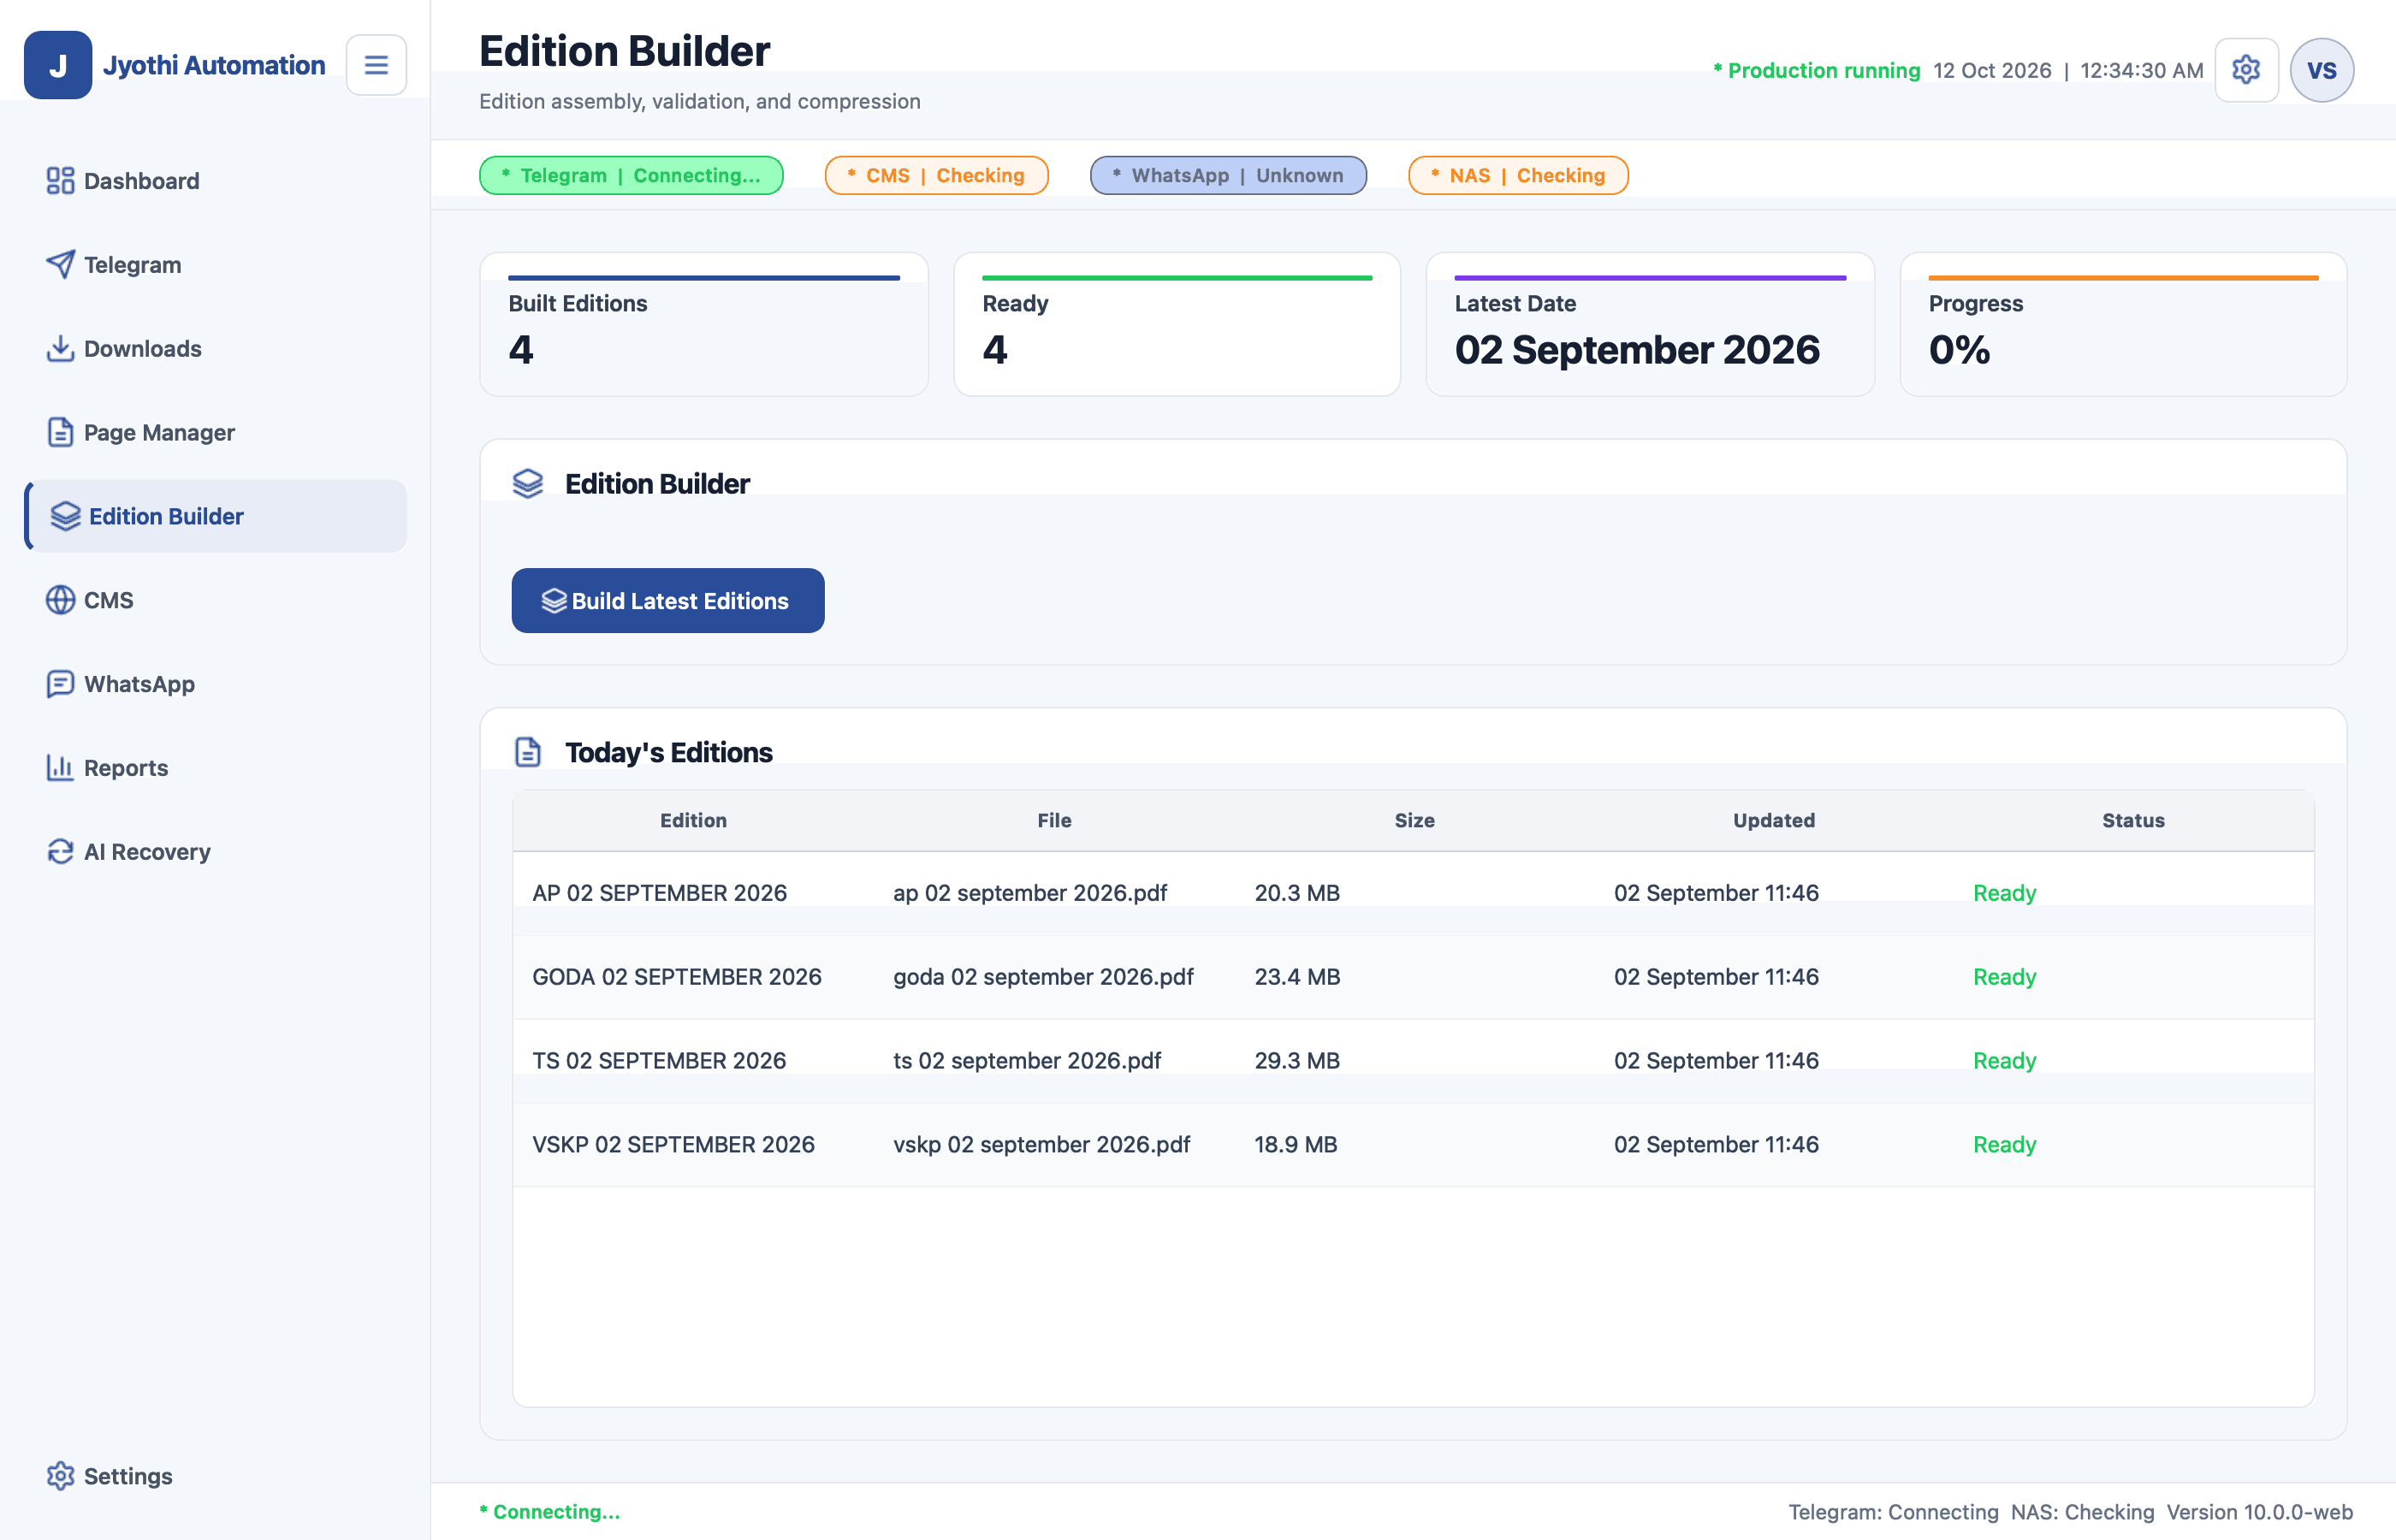
Task: Click Ready status in VSKP row
Action: pyautogui.click(x=2004, y=1145)
